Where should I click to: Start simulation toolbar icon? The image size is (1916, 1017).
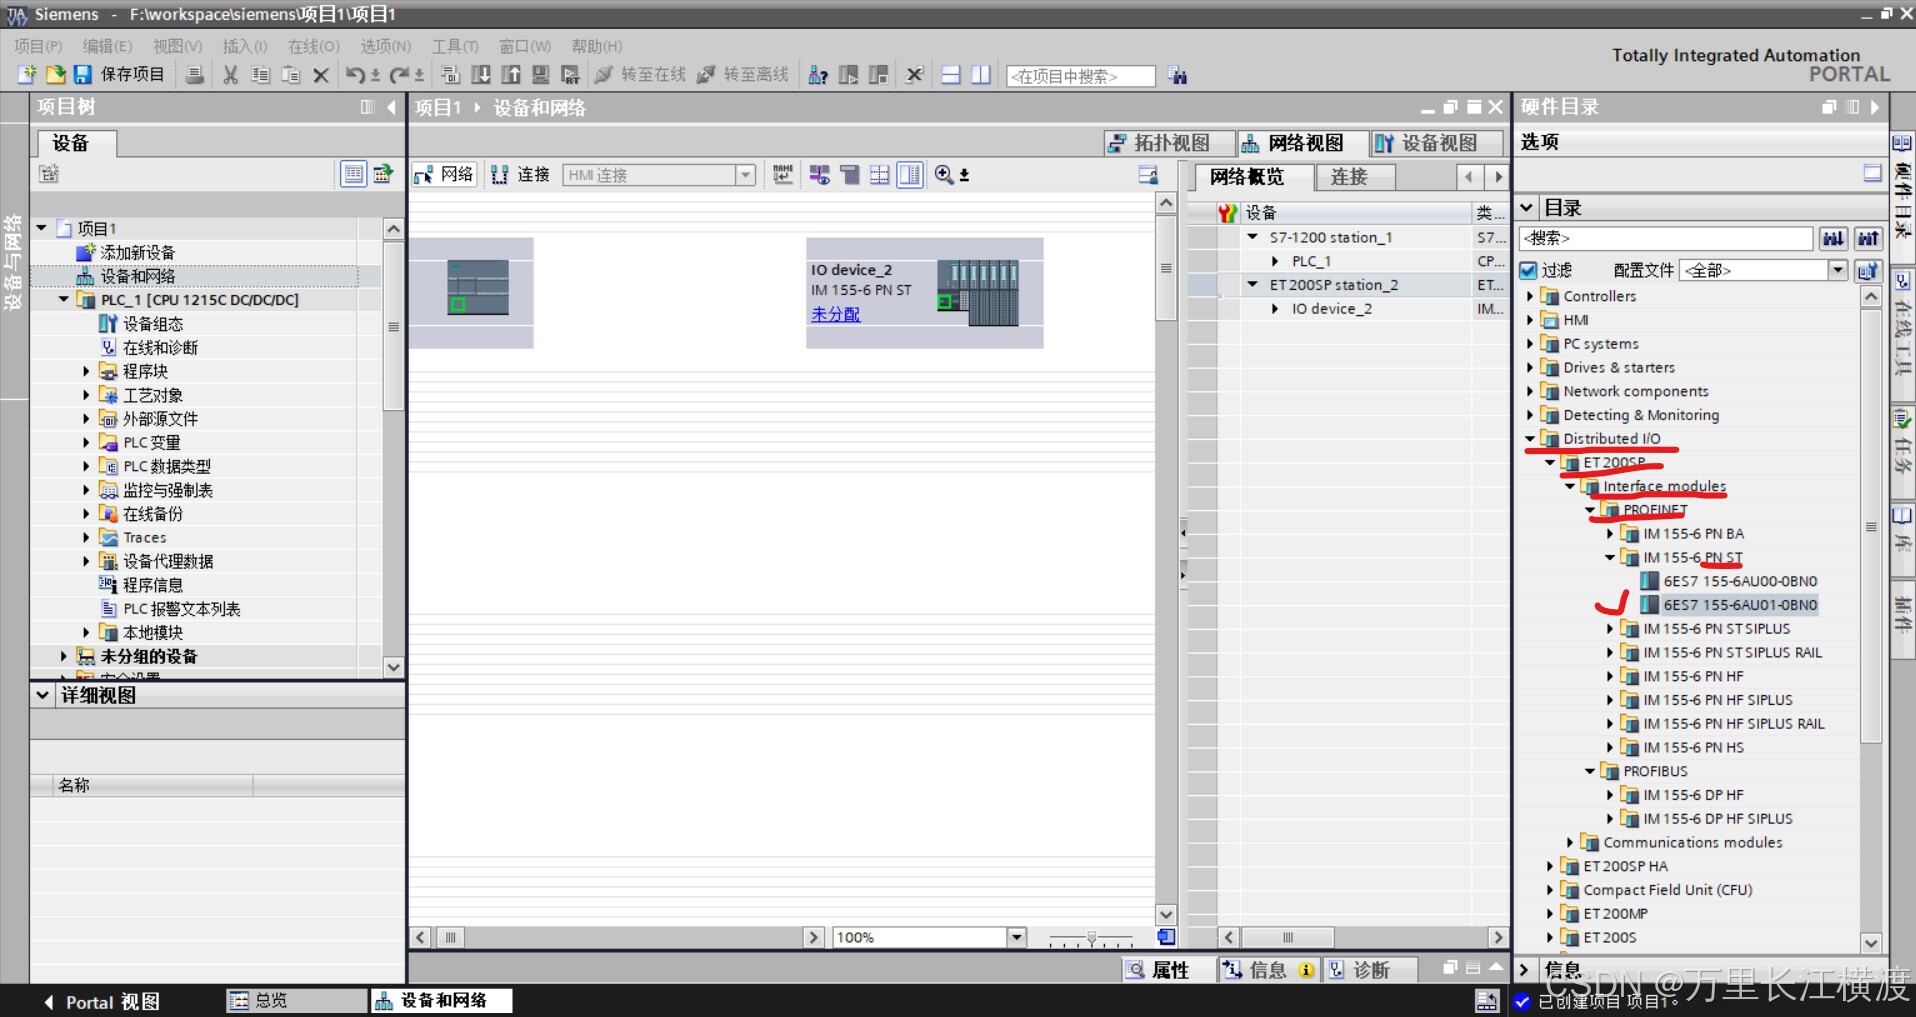tap(541, 75)
